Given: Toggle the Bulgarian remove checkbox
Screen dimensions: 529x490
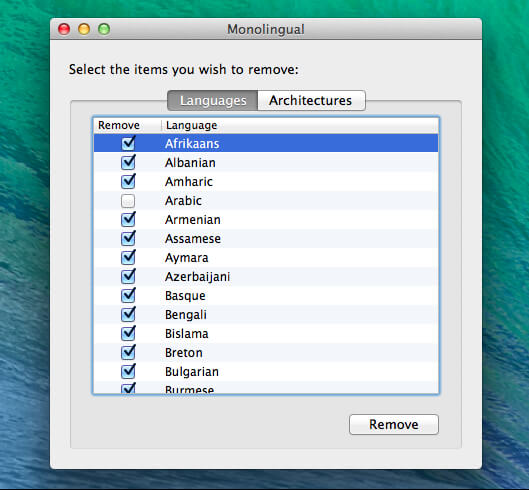Looking at the screenshot, I should click(128, 372).
